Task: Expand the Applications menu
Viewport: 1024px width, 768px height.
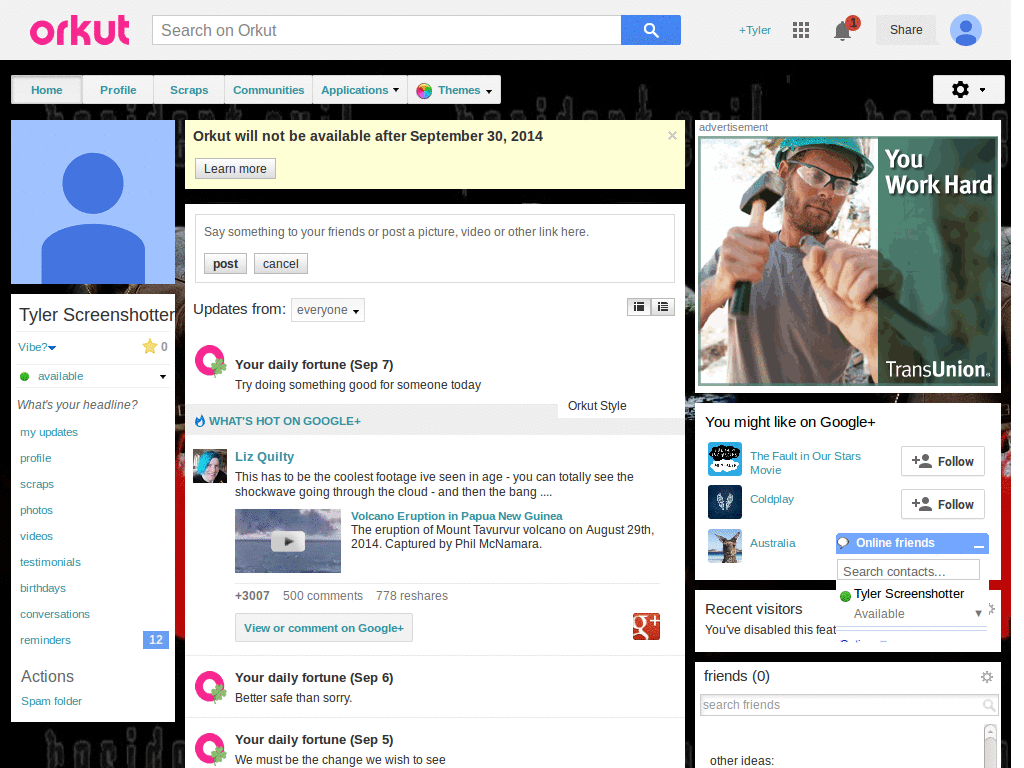Action: click(360, 90)
